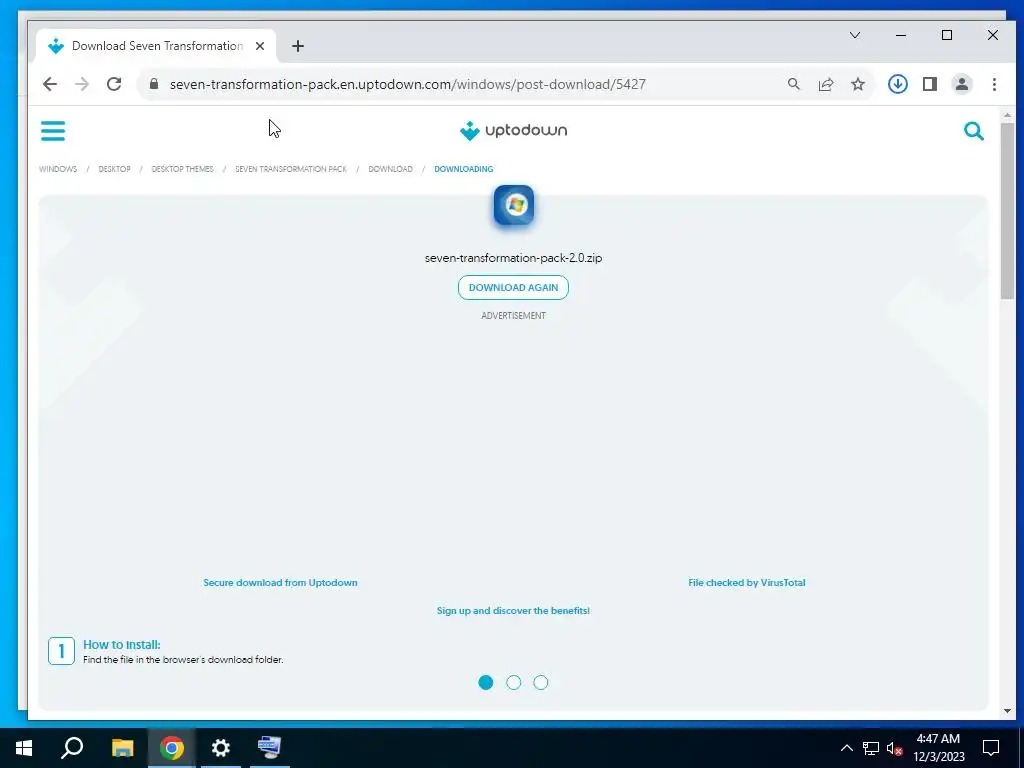
Task: Open File Explorer from taskbar
Action: point(122,748)
